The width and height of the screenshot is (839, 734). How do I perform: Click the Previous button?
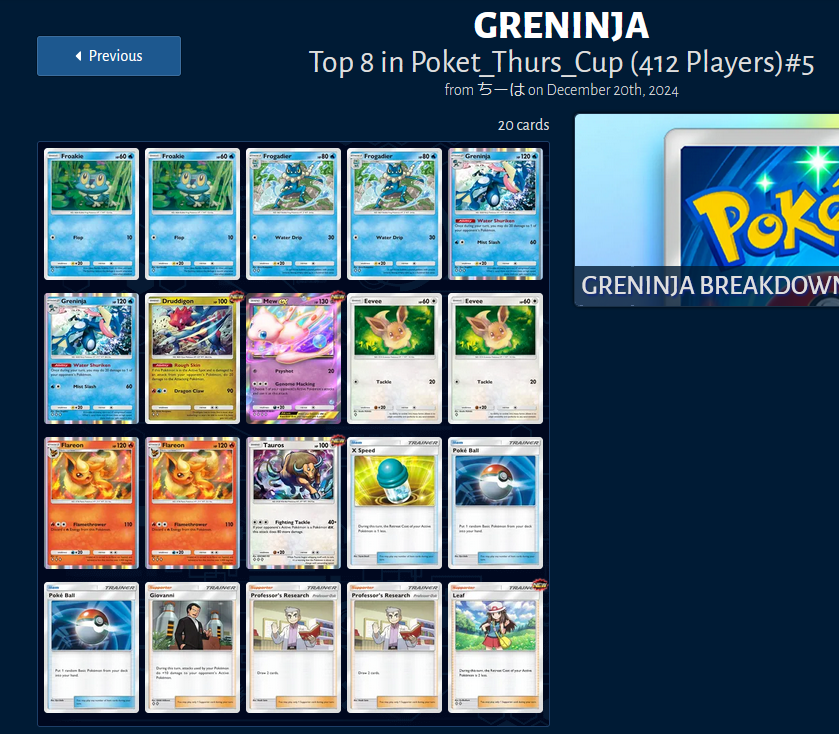coord(109,56)
